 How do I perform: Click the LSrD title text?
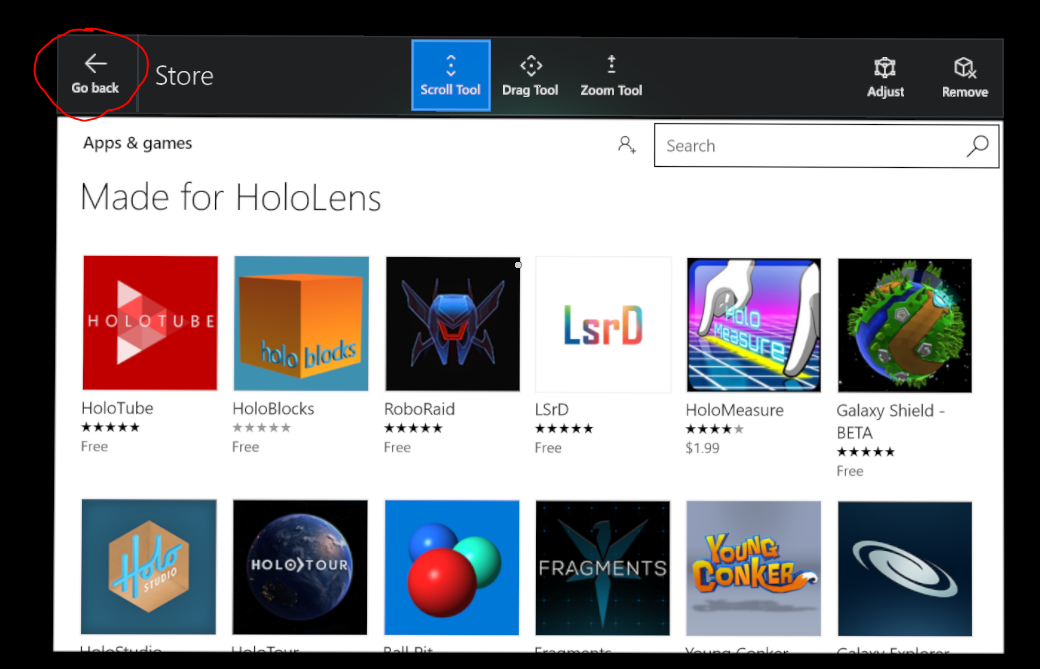[x=552, y=410]
